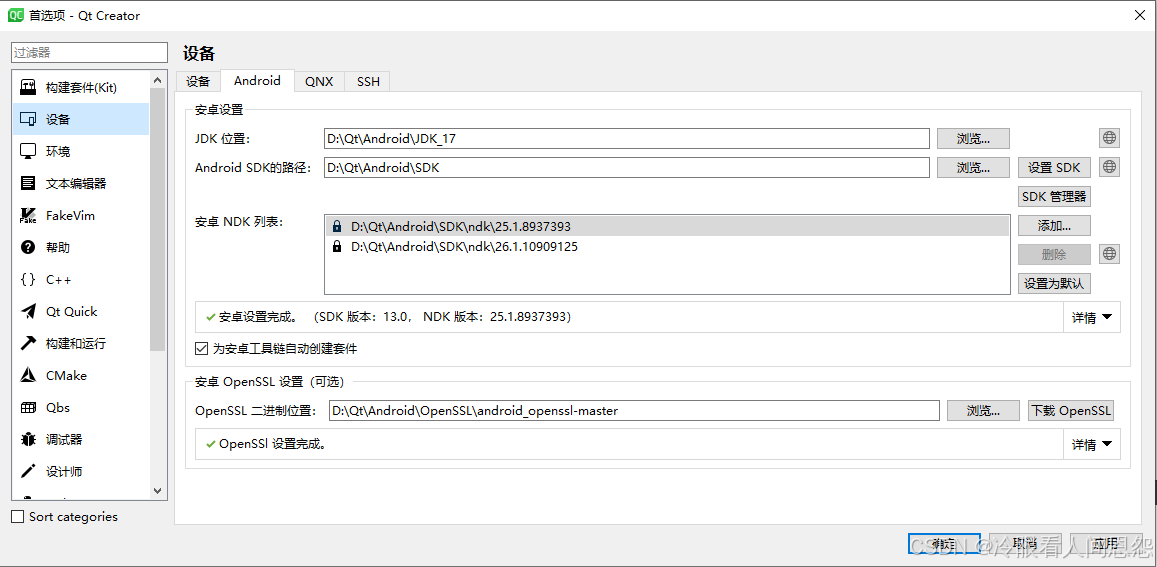Click the 过滤器 filter search field
Screen dimensions: 1157x567
point(89,52)
